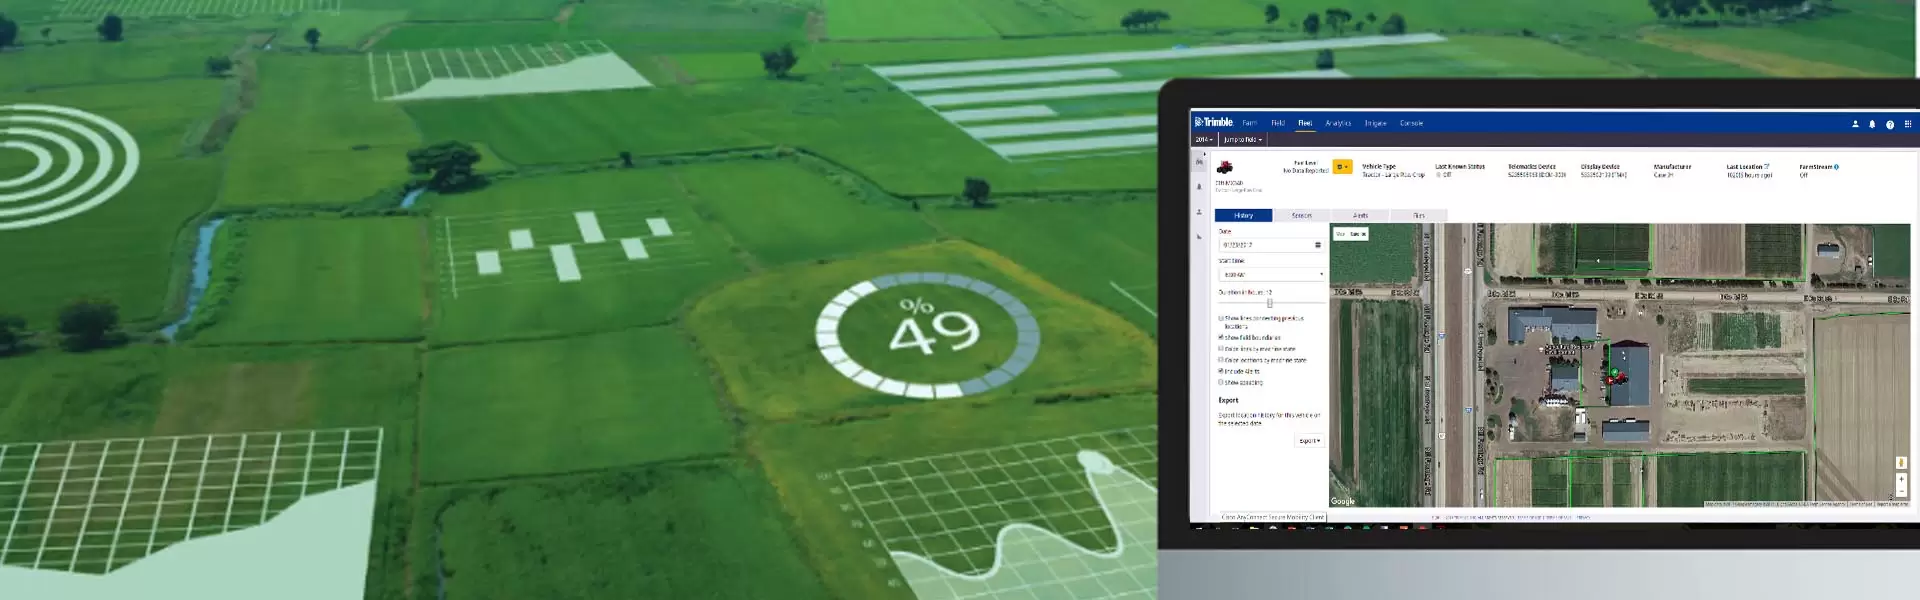Toggle Show spacing checkbox

pyautogui.click(x=1221, y=382)
